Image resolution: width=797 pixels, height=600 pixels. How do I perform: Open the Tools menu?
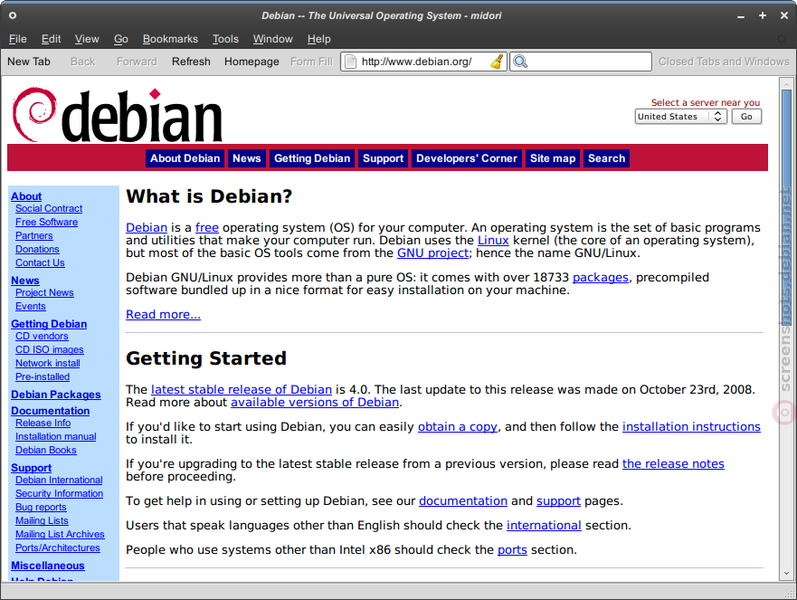coord(225,39)
